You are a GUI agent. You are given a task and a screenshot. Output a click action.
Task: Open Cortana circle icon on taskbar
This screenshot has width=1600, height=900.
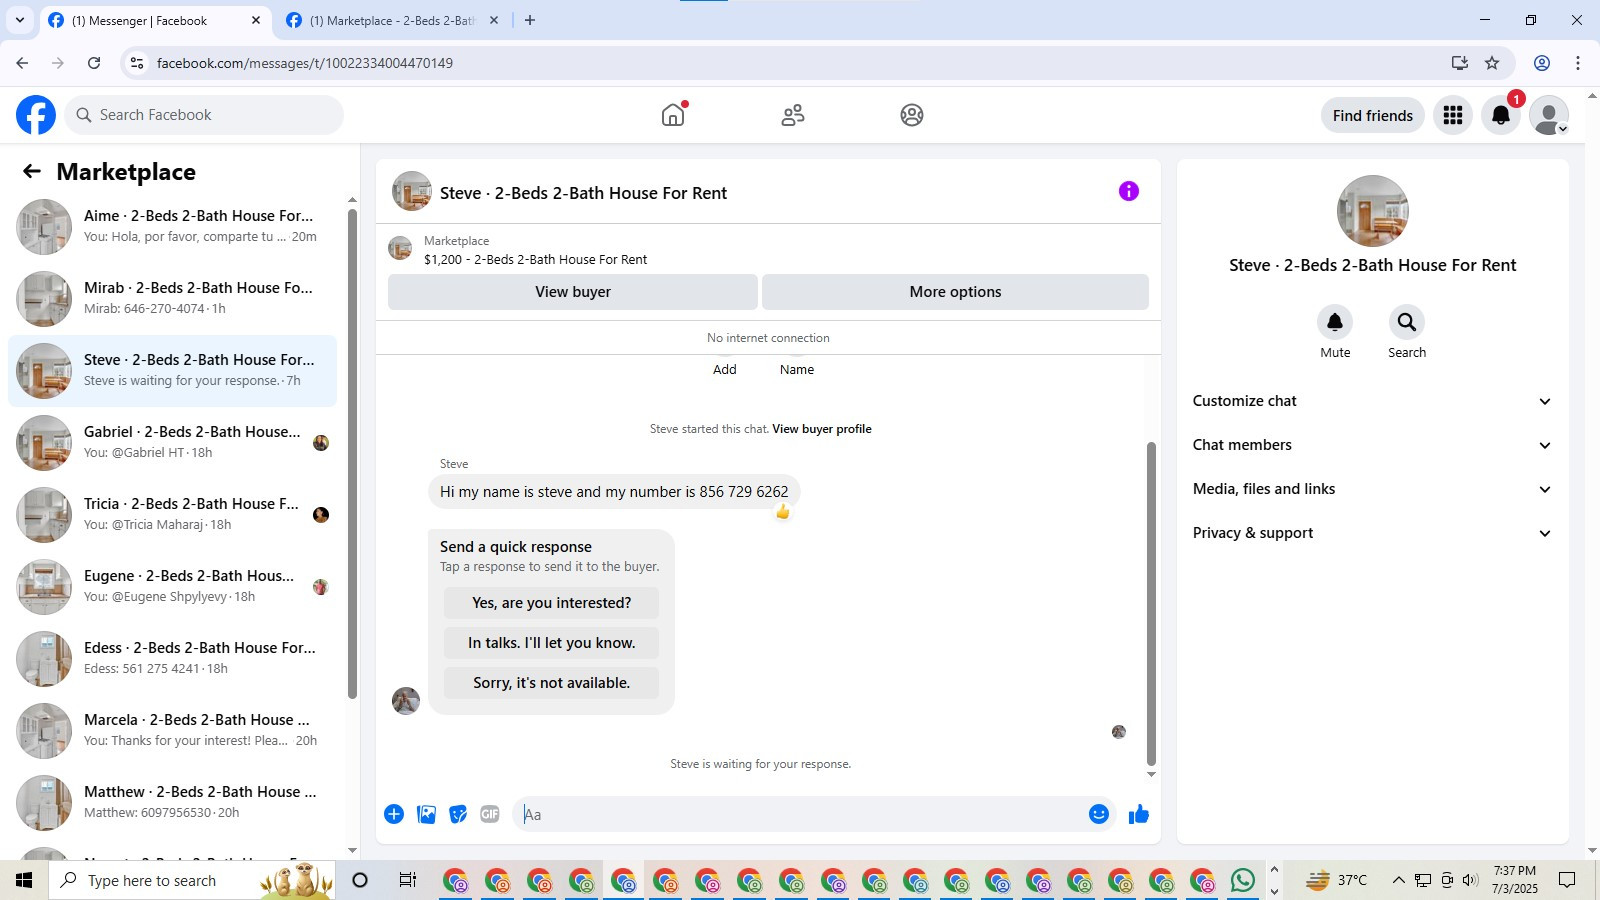pos(360,880)
